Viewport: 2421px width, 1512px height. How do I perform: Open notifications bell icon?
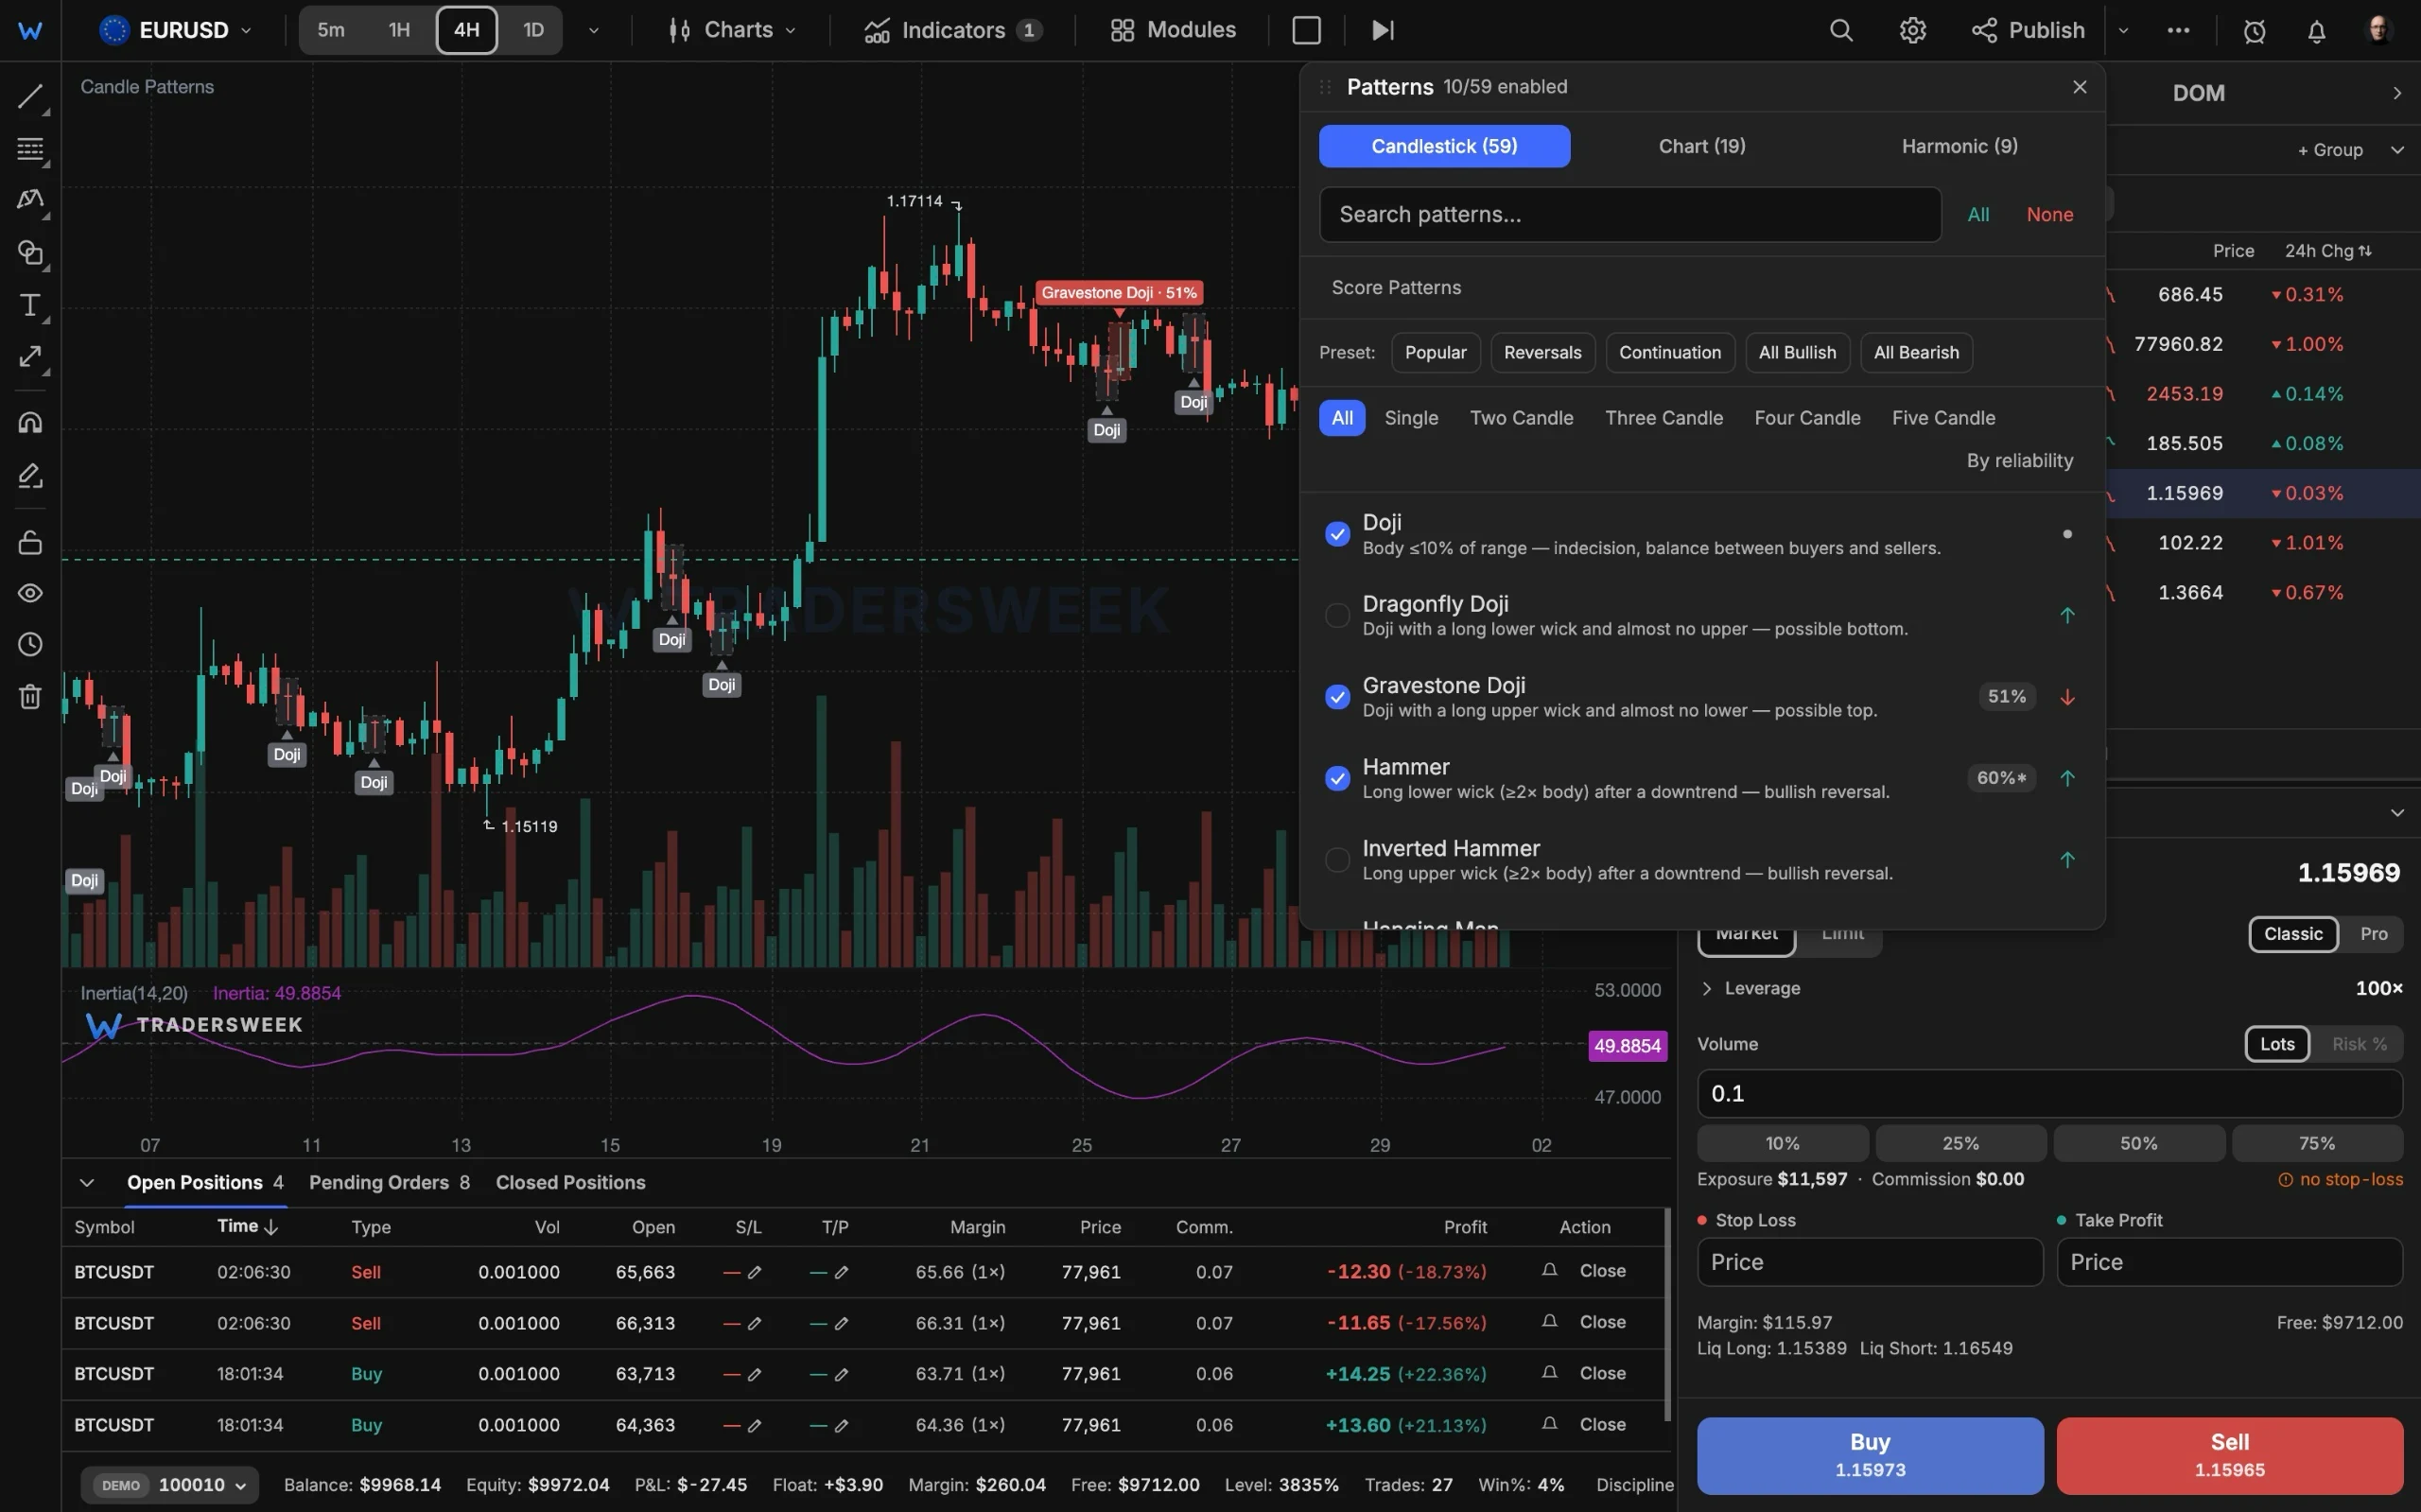pos(2316,31)
